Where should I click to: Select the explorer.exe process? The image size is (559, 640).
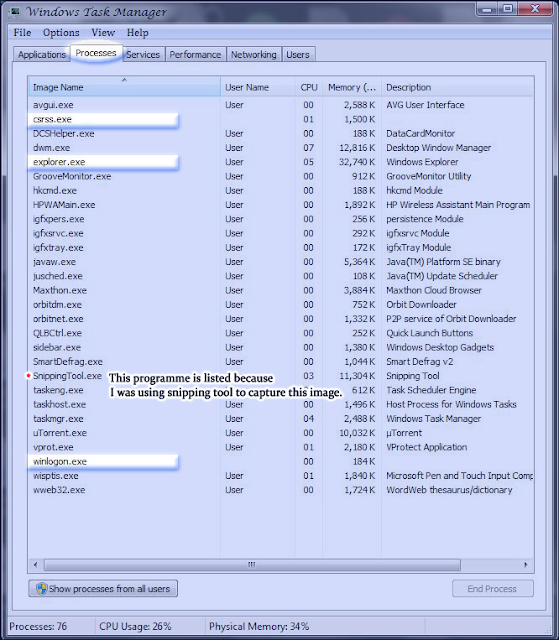281,162
